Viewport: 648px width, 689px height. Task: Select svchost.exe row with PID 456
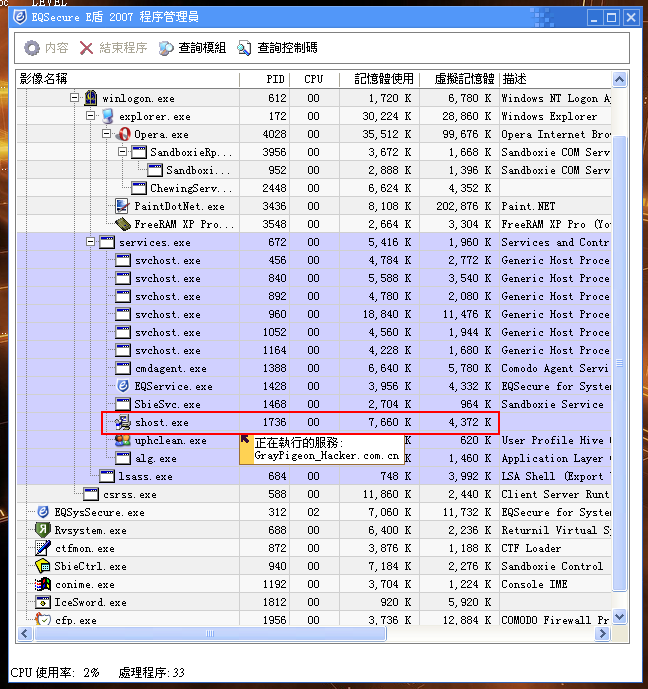pos(314,260)
